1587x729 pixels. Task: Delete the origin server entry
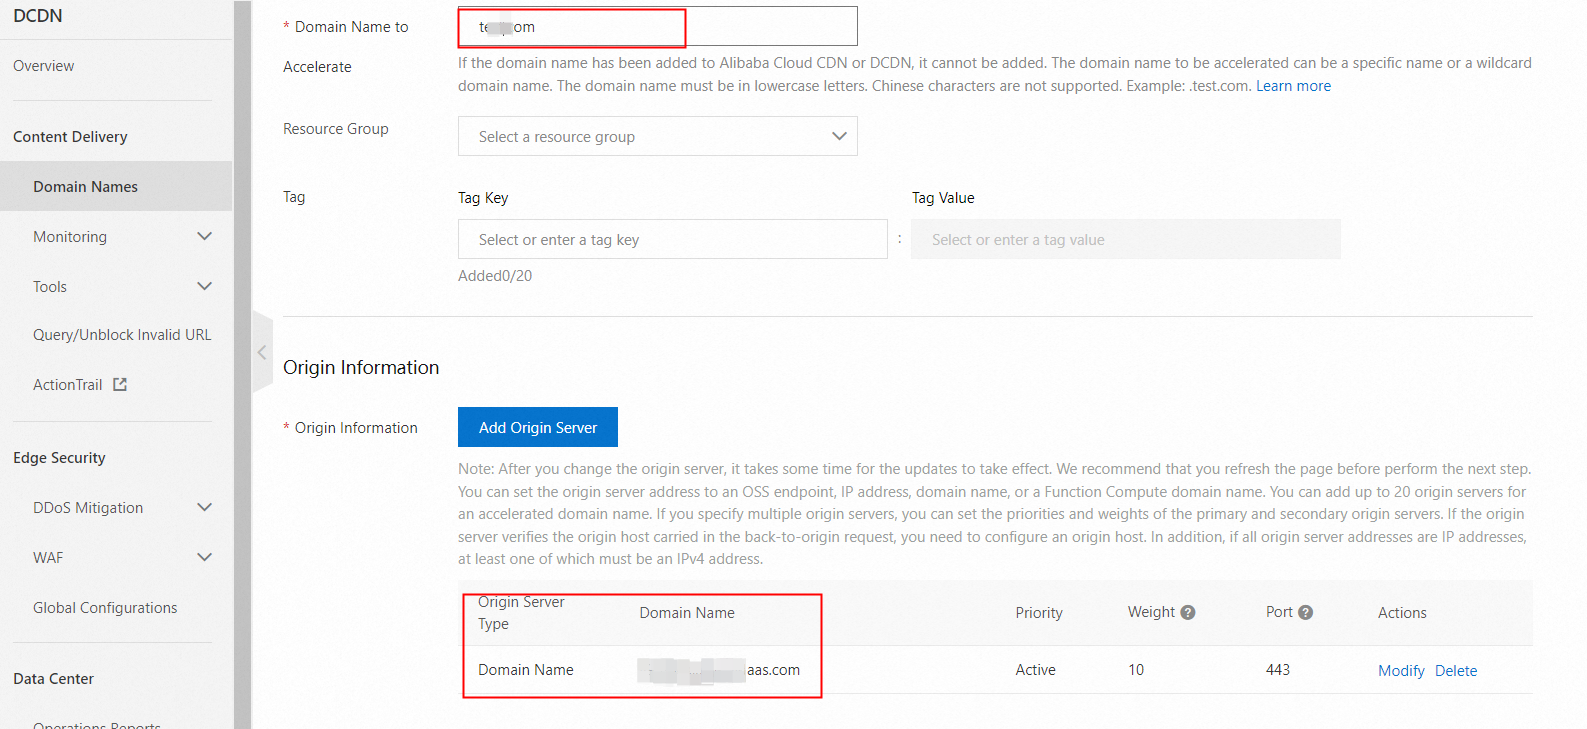[1456, 671]
